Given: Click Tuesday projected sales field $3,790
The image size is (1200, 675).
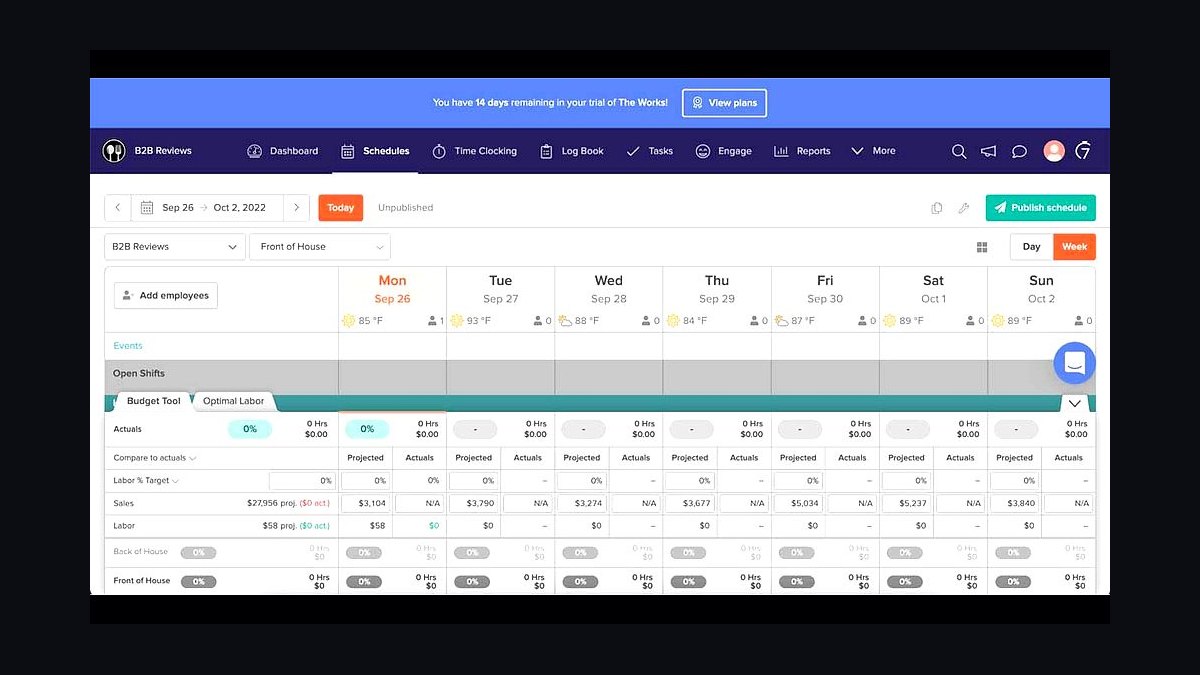Looking at the screenshot, I should click(473, 503).
